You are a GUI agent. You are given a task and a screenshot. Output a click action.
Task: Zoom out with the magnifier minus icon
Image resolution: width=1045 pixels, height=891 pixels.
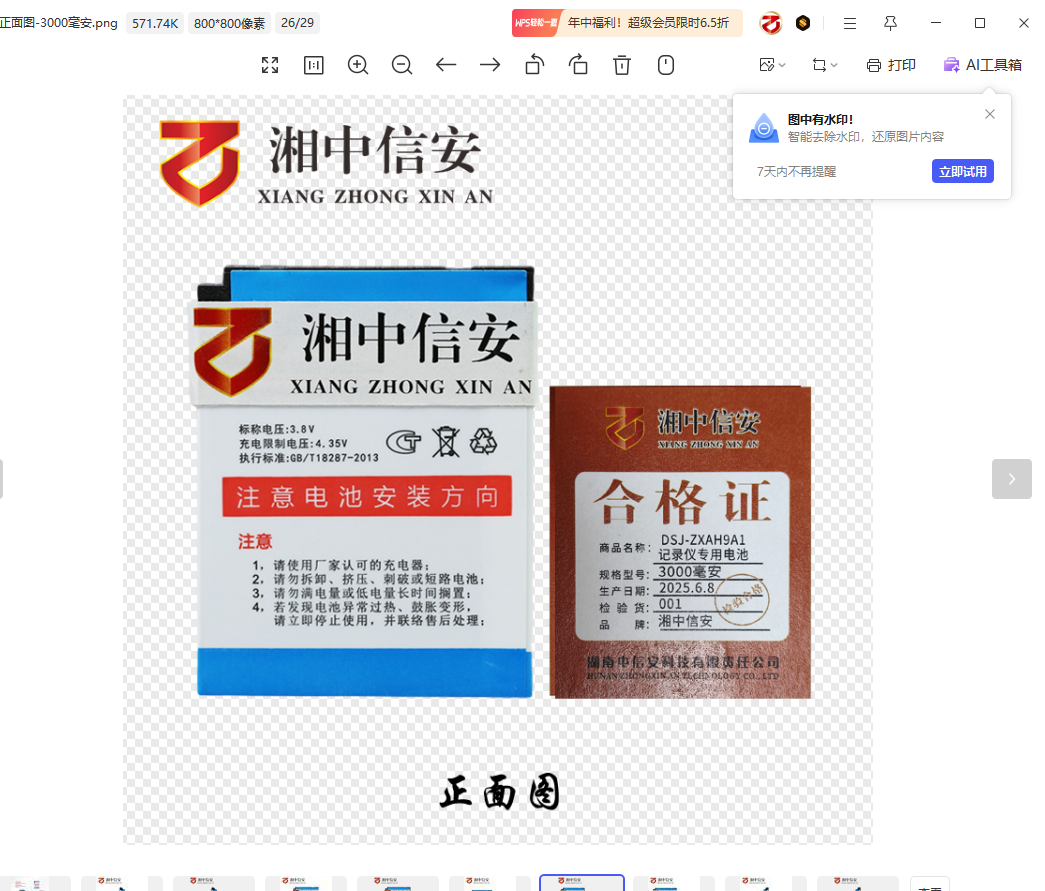click(x=402, y=65)
